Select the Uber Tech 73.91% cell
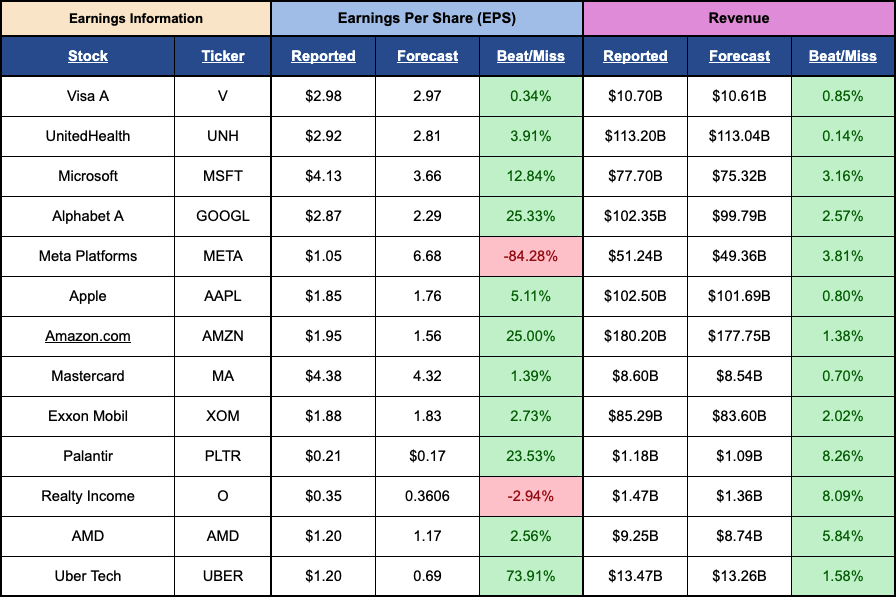896x597 pixels. coord(530,576)
